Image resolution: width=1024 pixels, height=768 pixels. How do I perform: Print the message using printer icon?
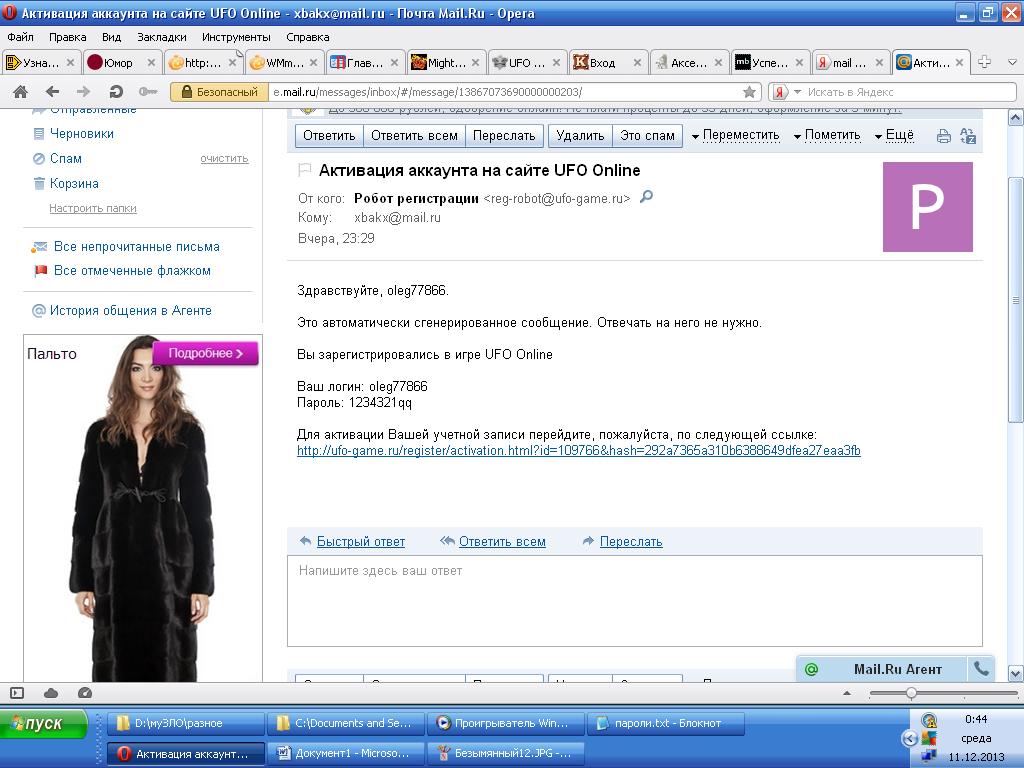944,136
